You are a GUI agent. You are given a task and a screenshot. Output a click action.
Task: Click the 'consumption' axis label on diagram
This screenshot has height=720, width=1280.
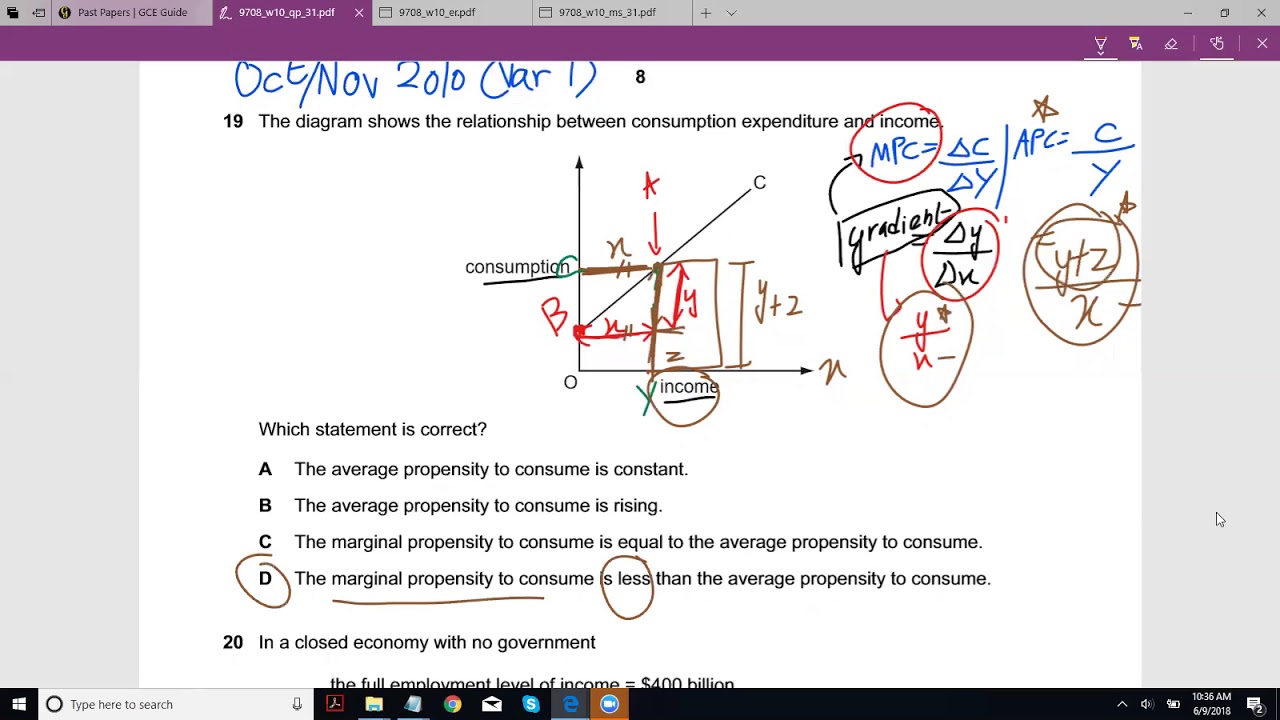pos(517,267)
